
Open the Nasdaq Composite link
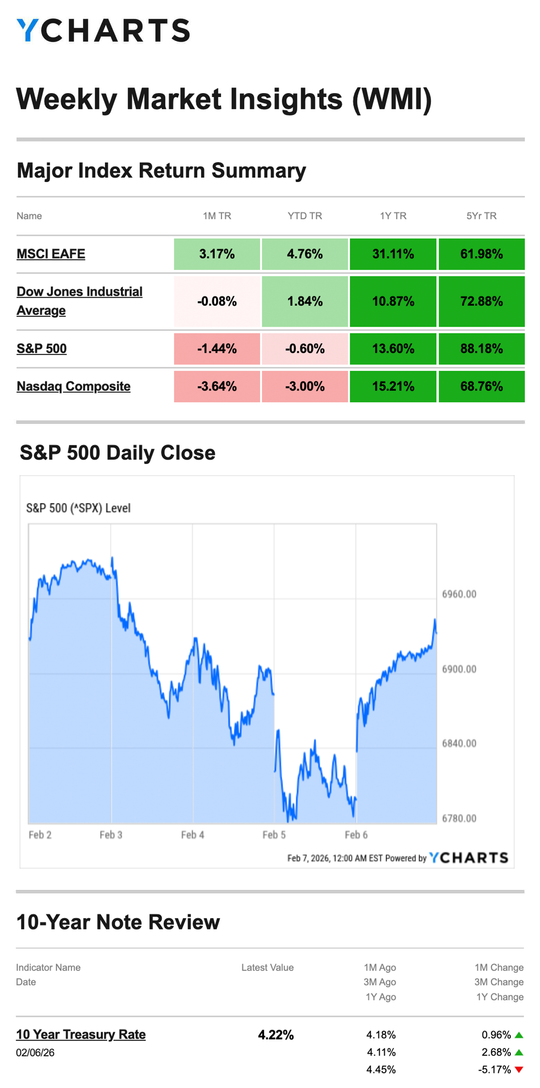click(x=74, y=386)
